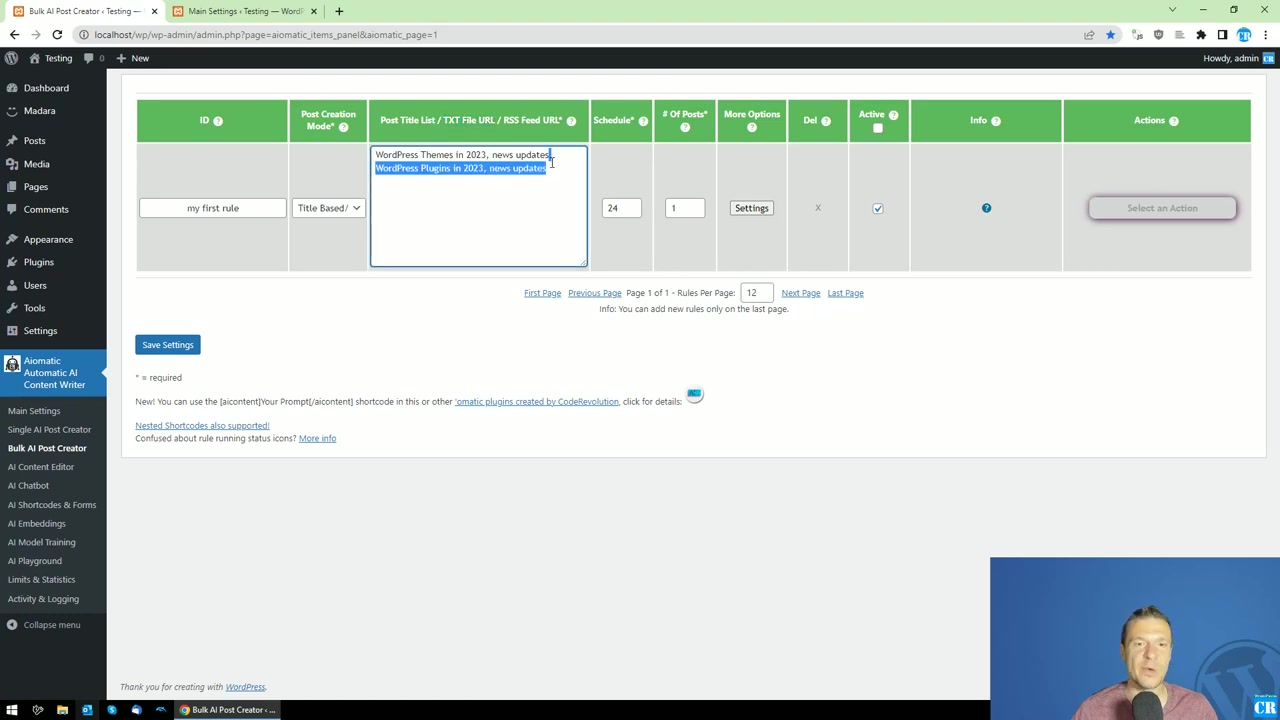This screenshot has width=1280, height=720.
Task: Launch File Explorer from the taskbar
Action: pos(62,710)
